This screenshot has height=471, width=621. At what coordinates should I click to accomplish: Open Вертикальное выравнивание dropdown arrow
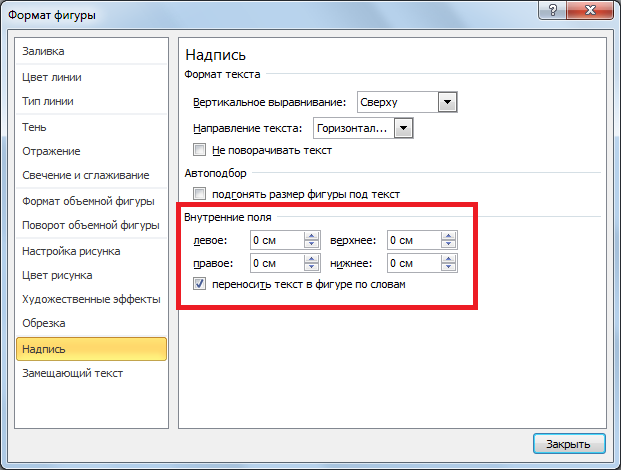point(448,102)
